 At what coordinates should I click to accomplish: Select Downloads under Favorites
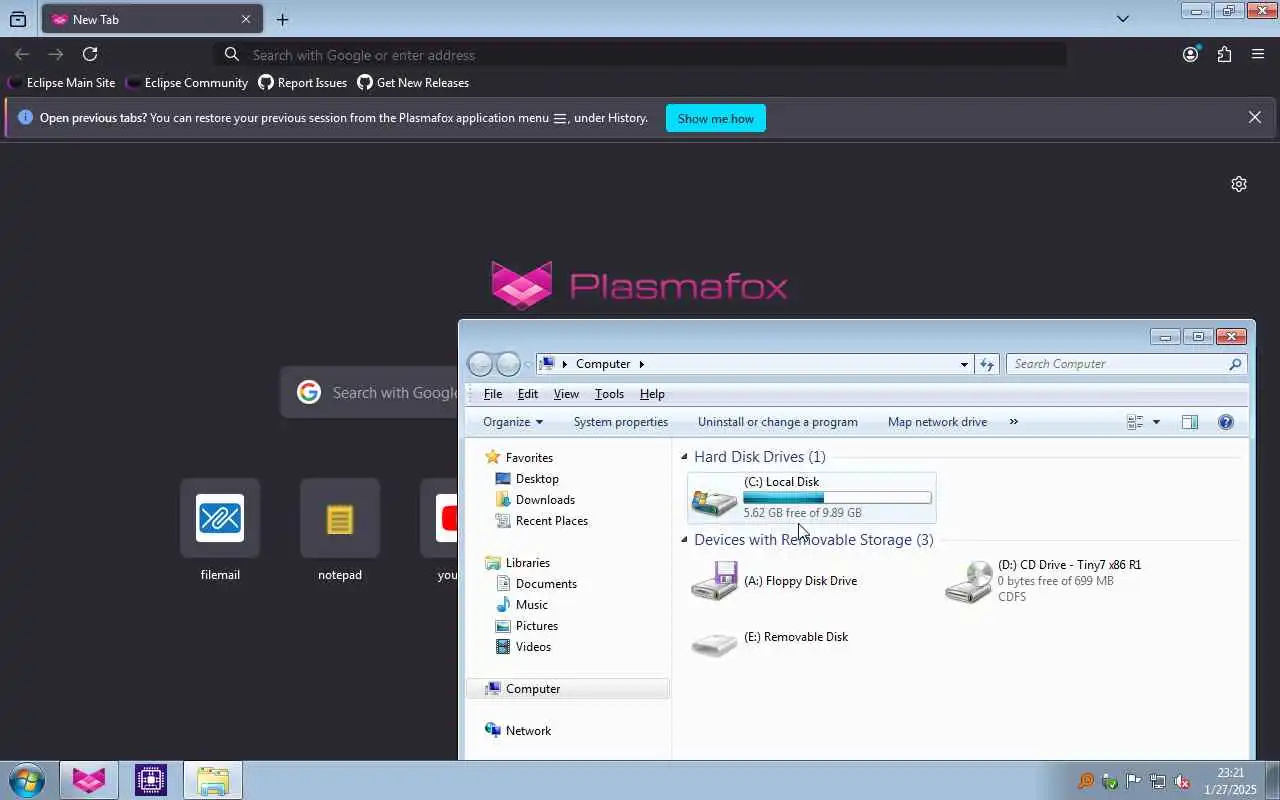[x=545, y=500]
